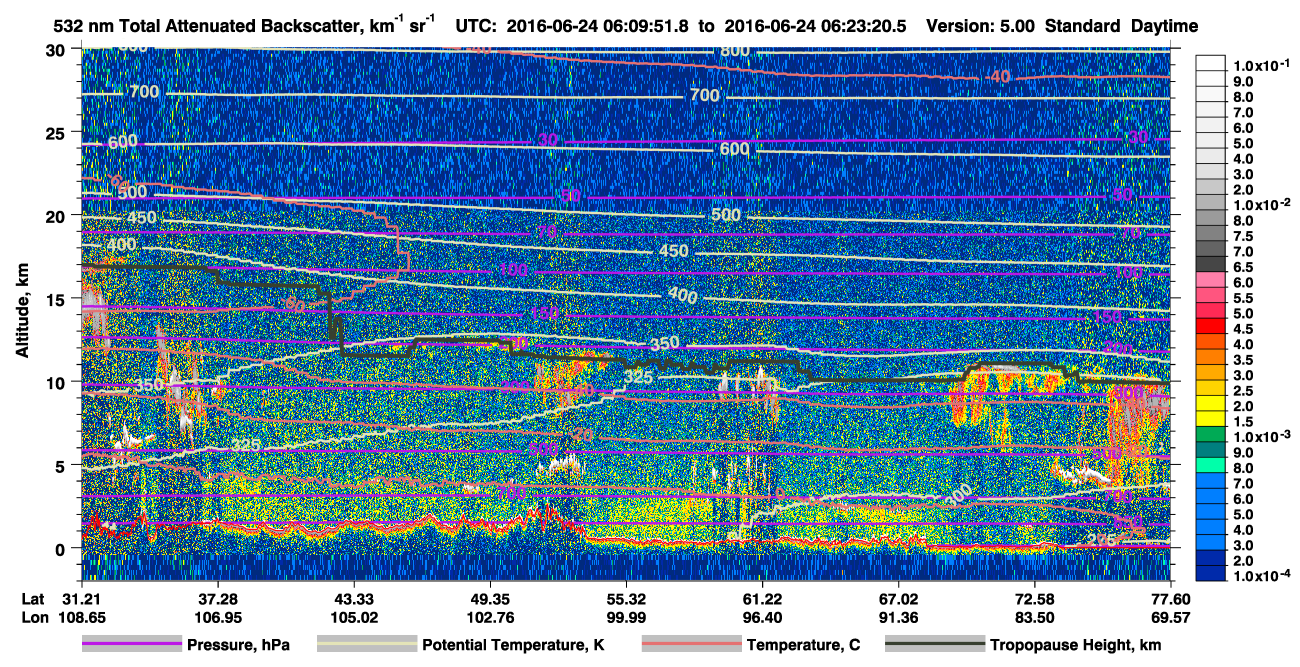The width and height of the screenshot is (1300, 667).
Task: Click the colorbar label 6.5
Action: tap(1244, 267)
